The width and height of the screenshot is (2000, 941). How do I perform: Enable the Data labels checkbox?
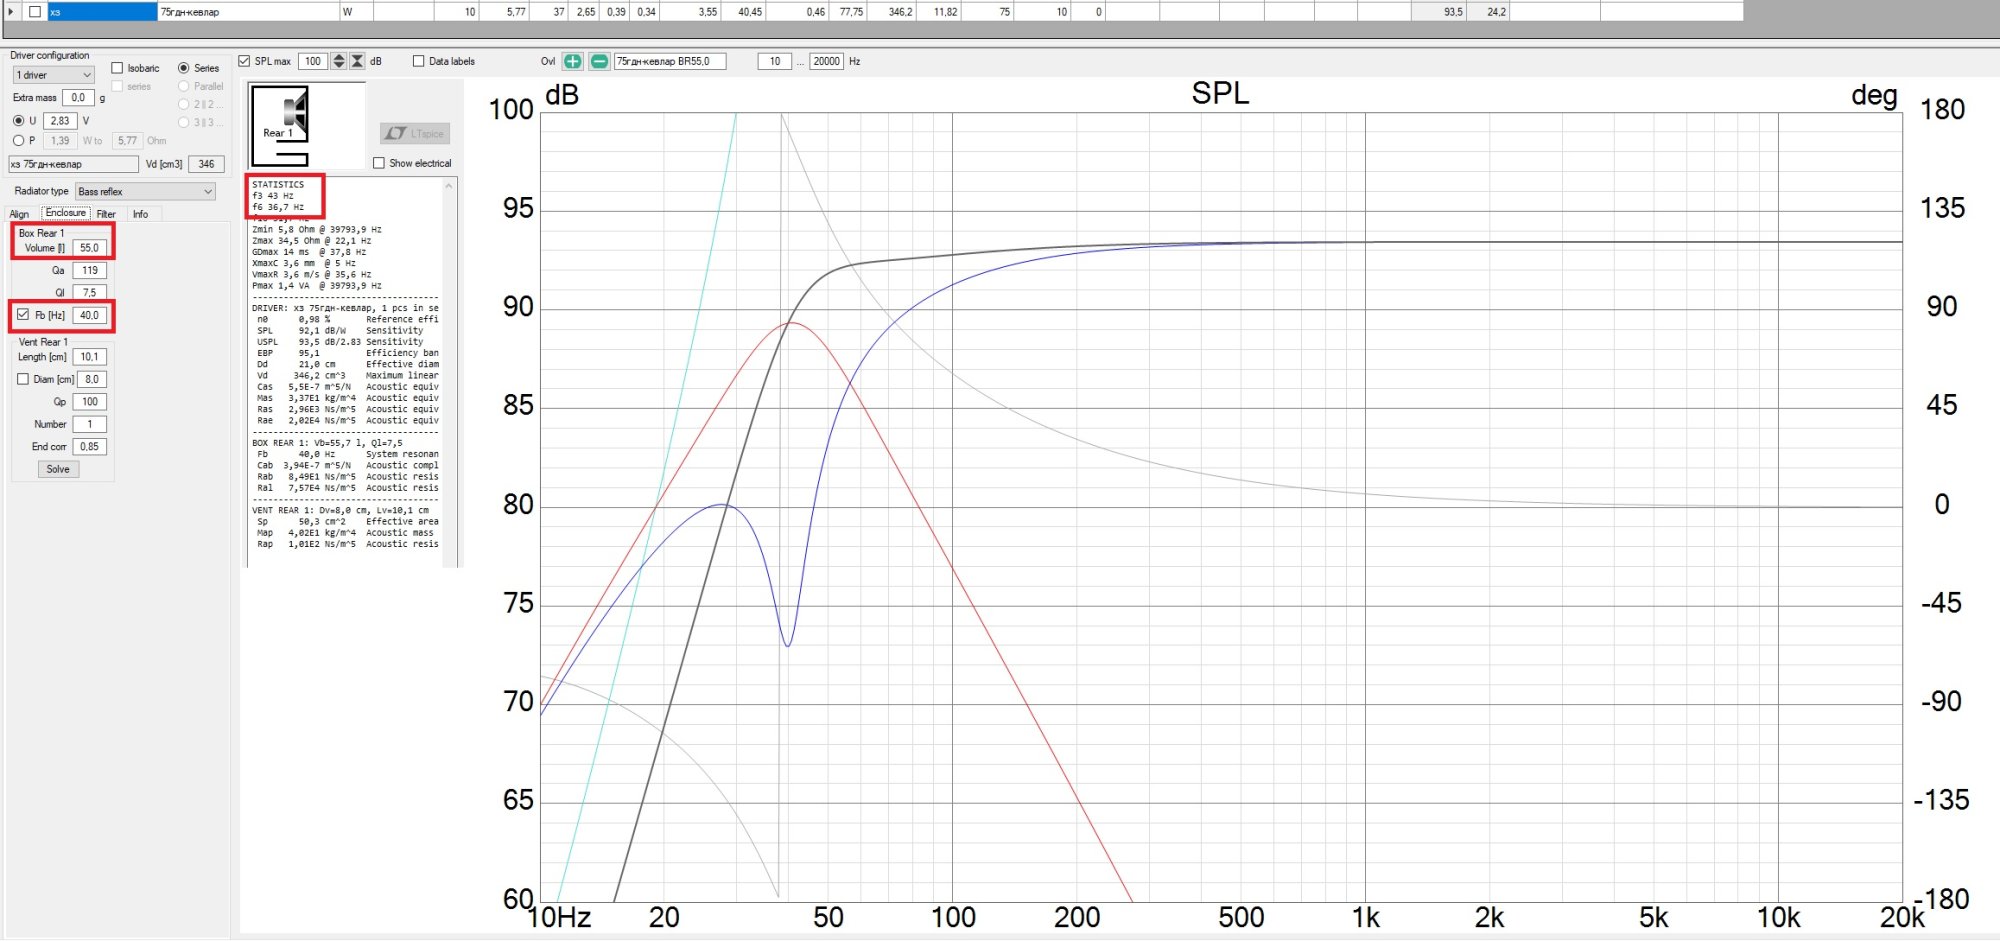[x=419, y=61]
